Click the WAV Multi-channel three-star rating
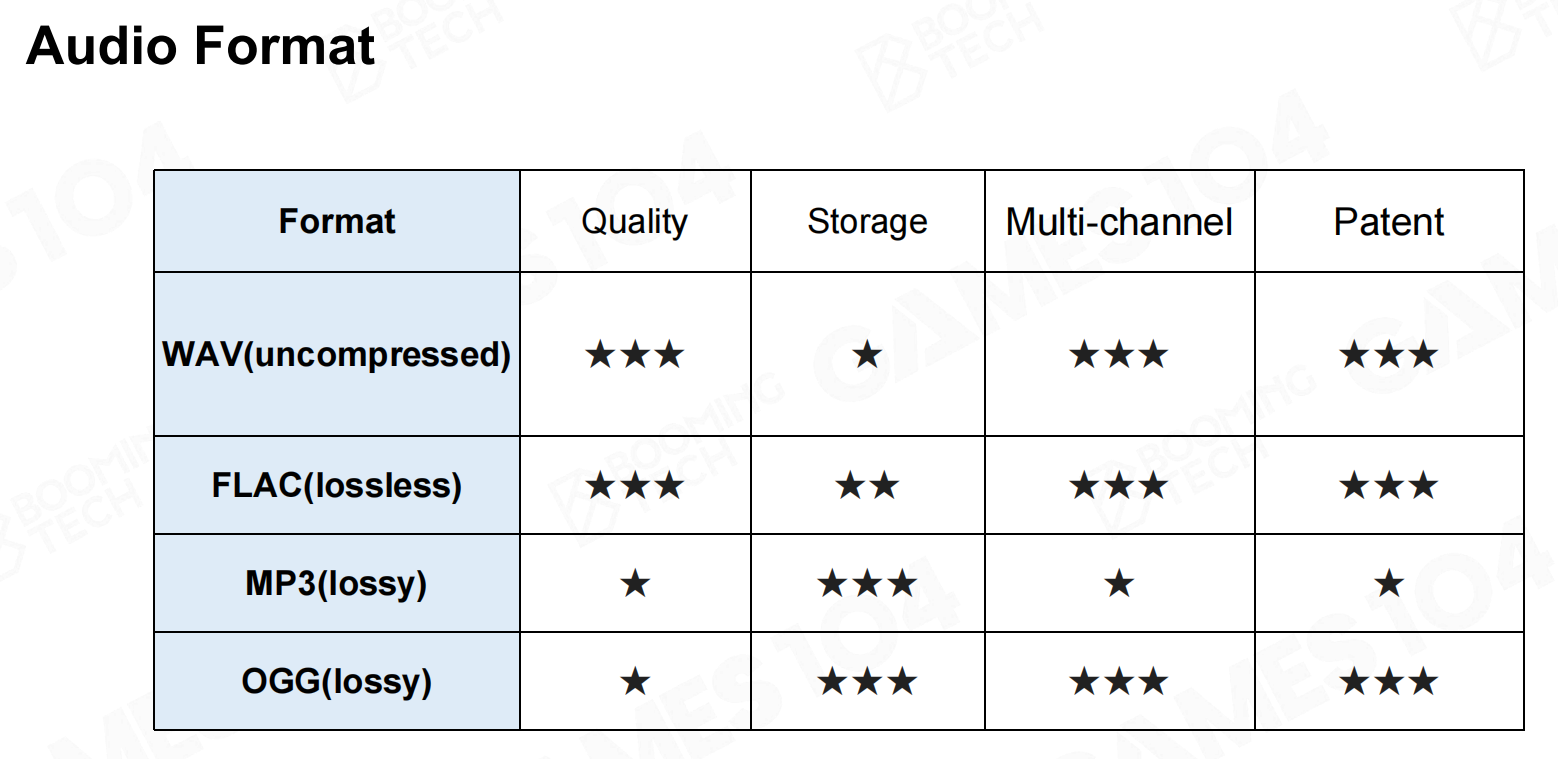The width and height of the screenshot is (1558, 759). 1119,354
